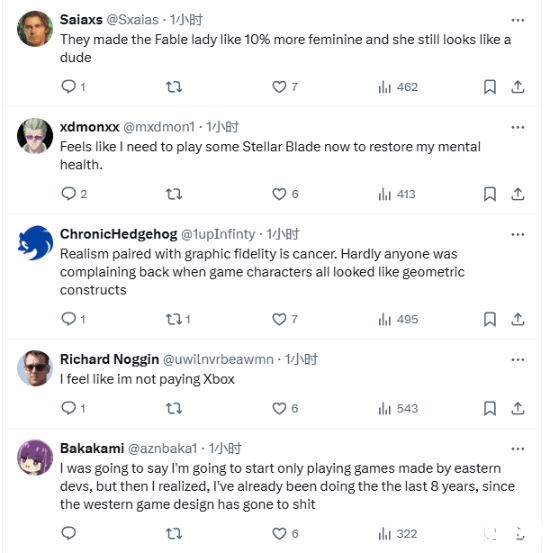
Task: Open ChronicHedgehog's Sonic avatar profile
Action: pyautogui.click(x=35, y=243)
